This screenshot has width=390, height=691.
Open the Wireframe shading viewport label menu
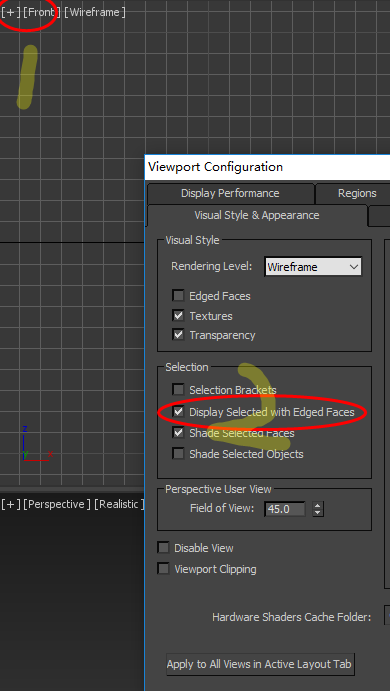(x=95, y=12)
